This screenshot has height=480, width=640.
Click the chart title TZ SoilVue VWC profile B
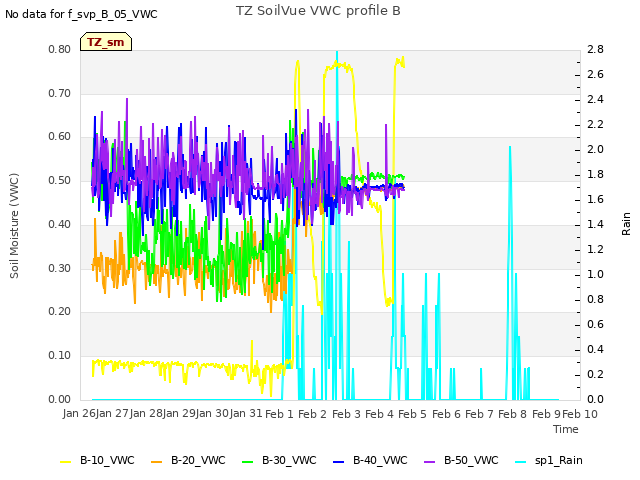(x=318, y=11)
